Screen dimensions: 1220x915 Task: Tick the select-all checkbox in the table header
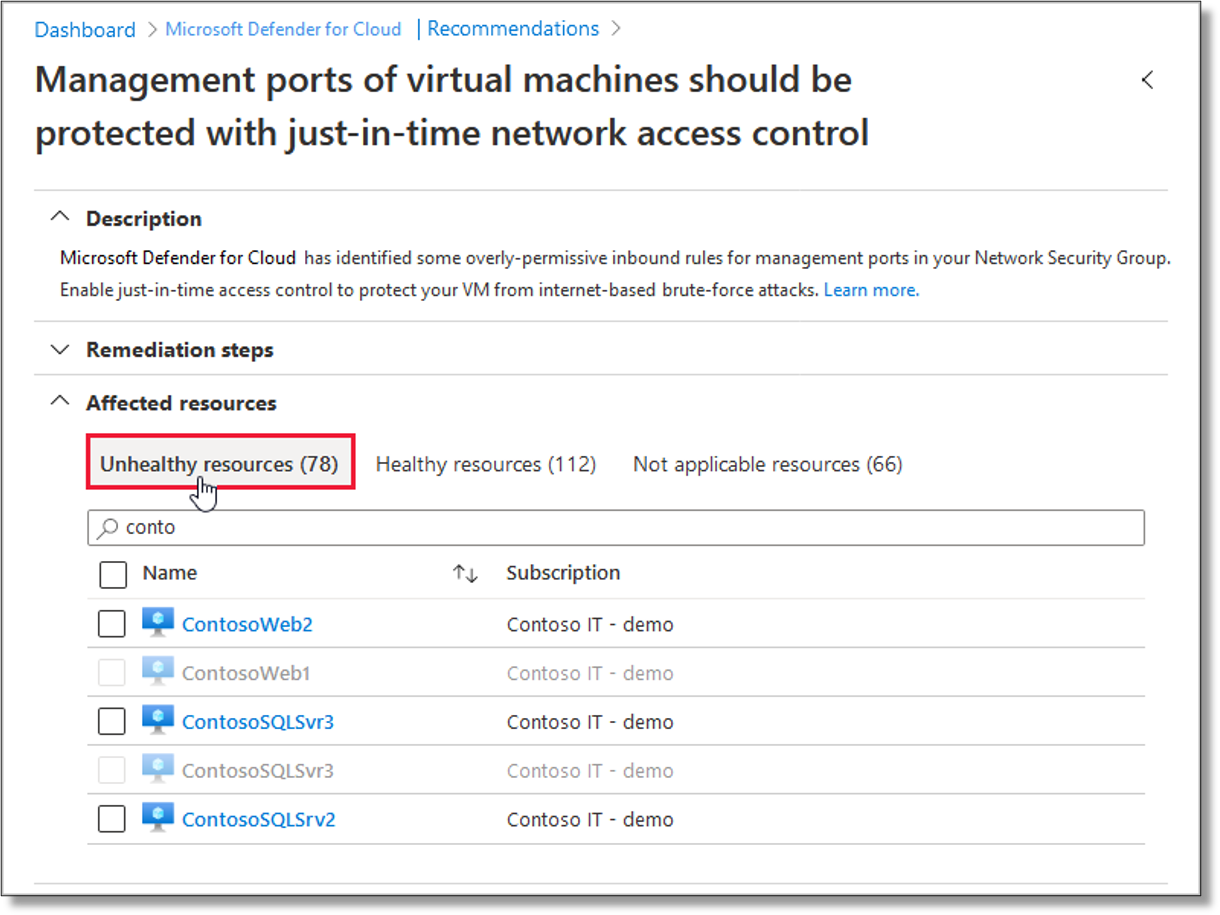point(113,574)
